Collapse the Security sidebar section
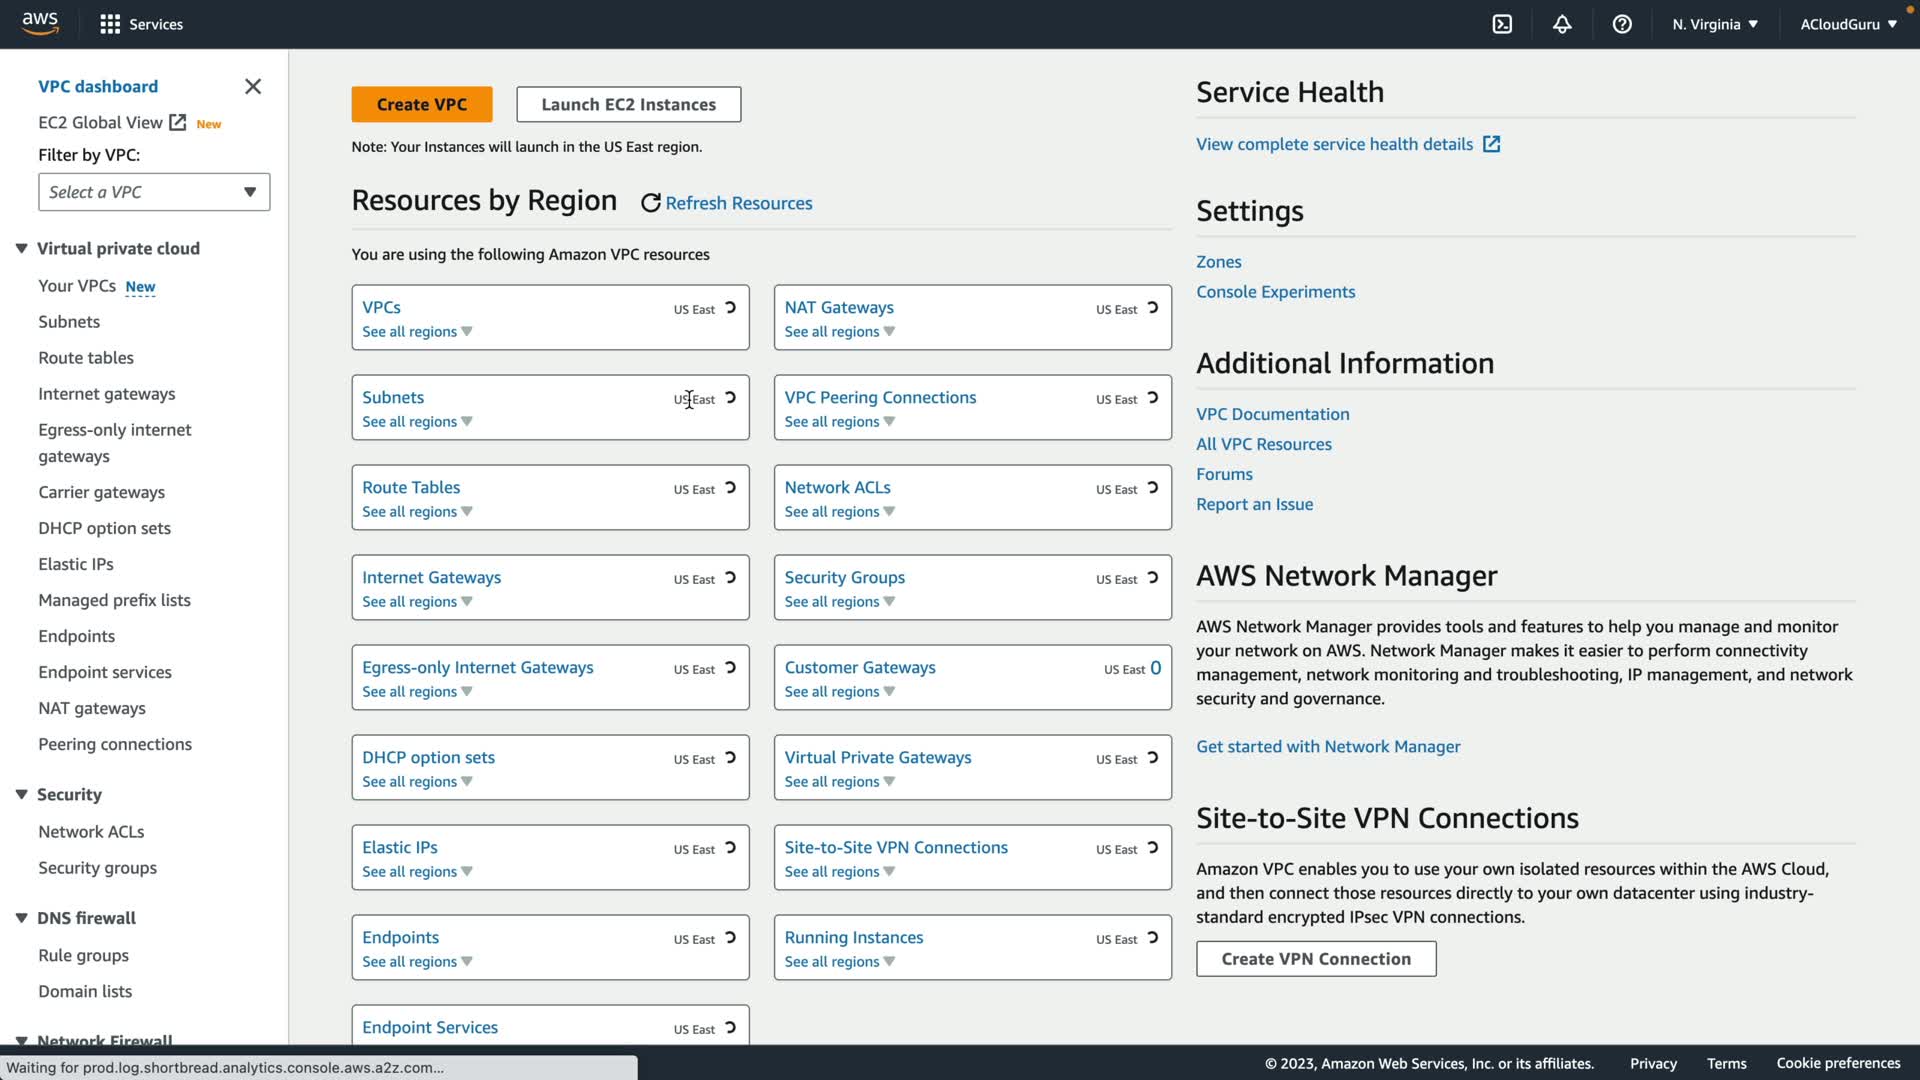Image resolution: width=1920 pixels, height=1080 pixels. tap(21, 794)
